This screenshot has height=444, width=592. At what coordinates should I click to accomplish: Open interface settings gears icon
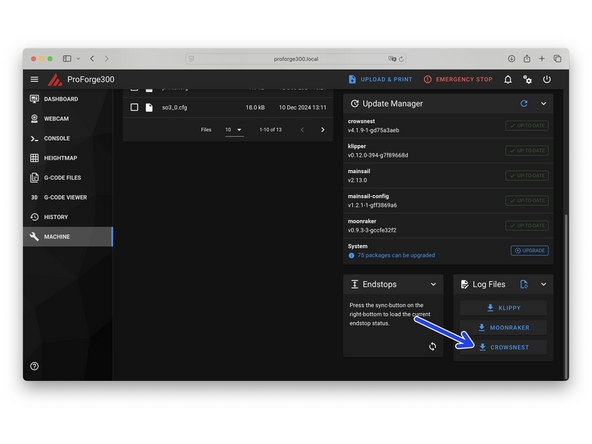coord(527,80)
